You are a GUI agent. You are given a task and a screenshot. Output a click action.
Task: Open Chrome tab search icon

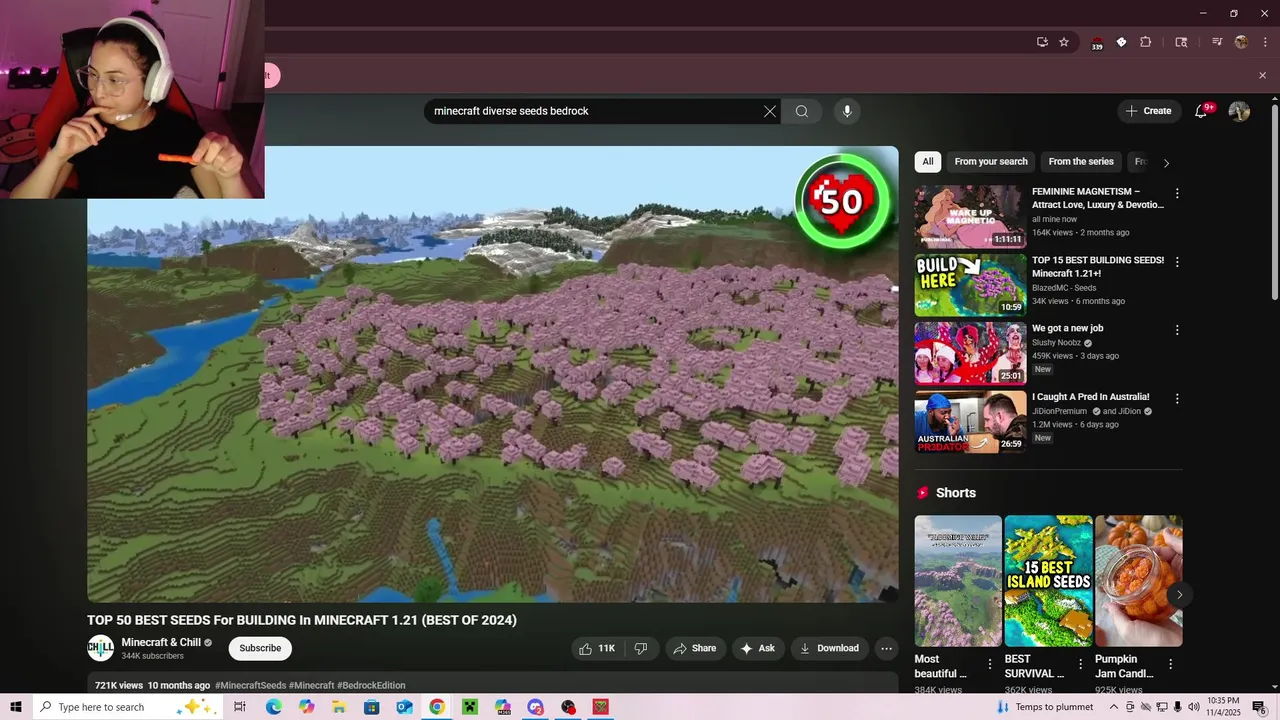pyautogui.click(x=1181, y=42)
